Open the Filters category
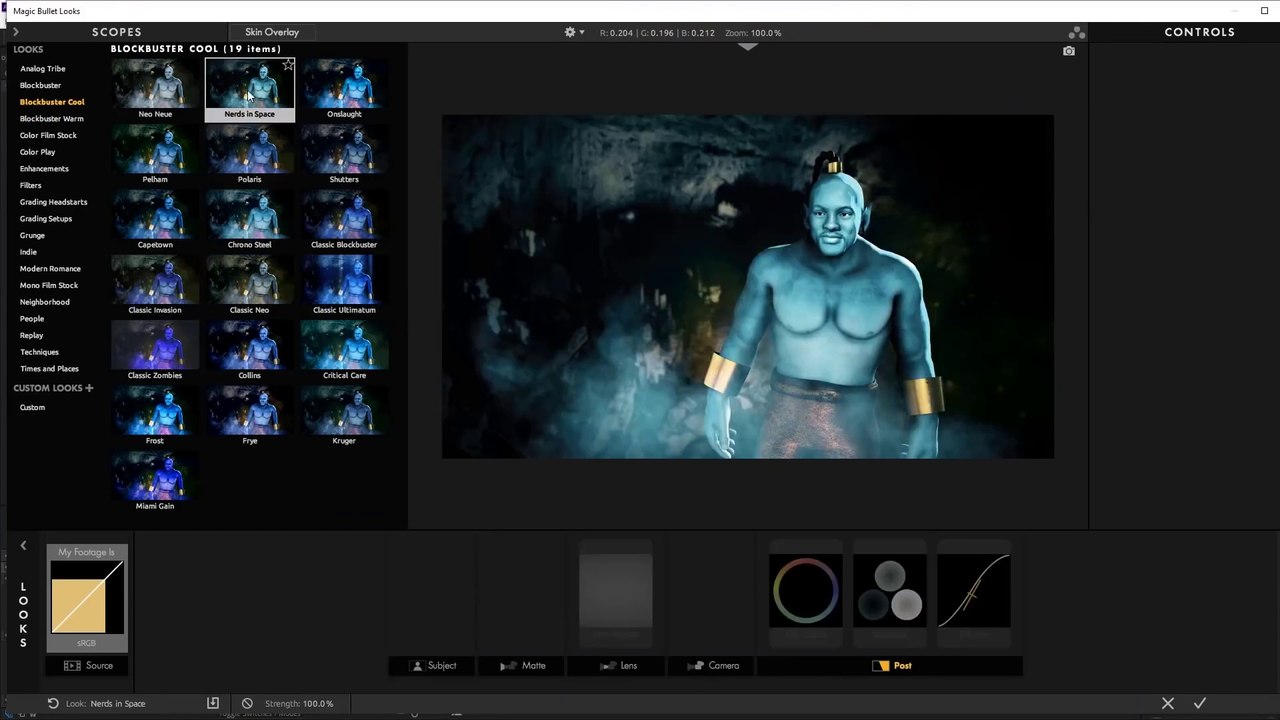The height and width of the screenshot is (720, 1280). pos(30,185)
